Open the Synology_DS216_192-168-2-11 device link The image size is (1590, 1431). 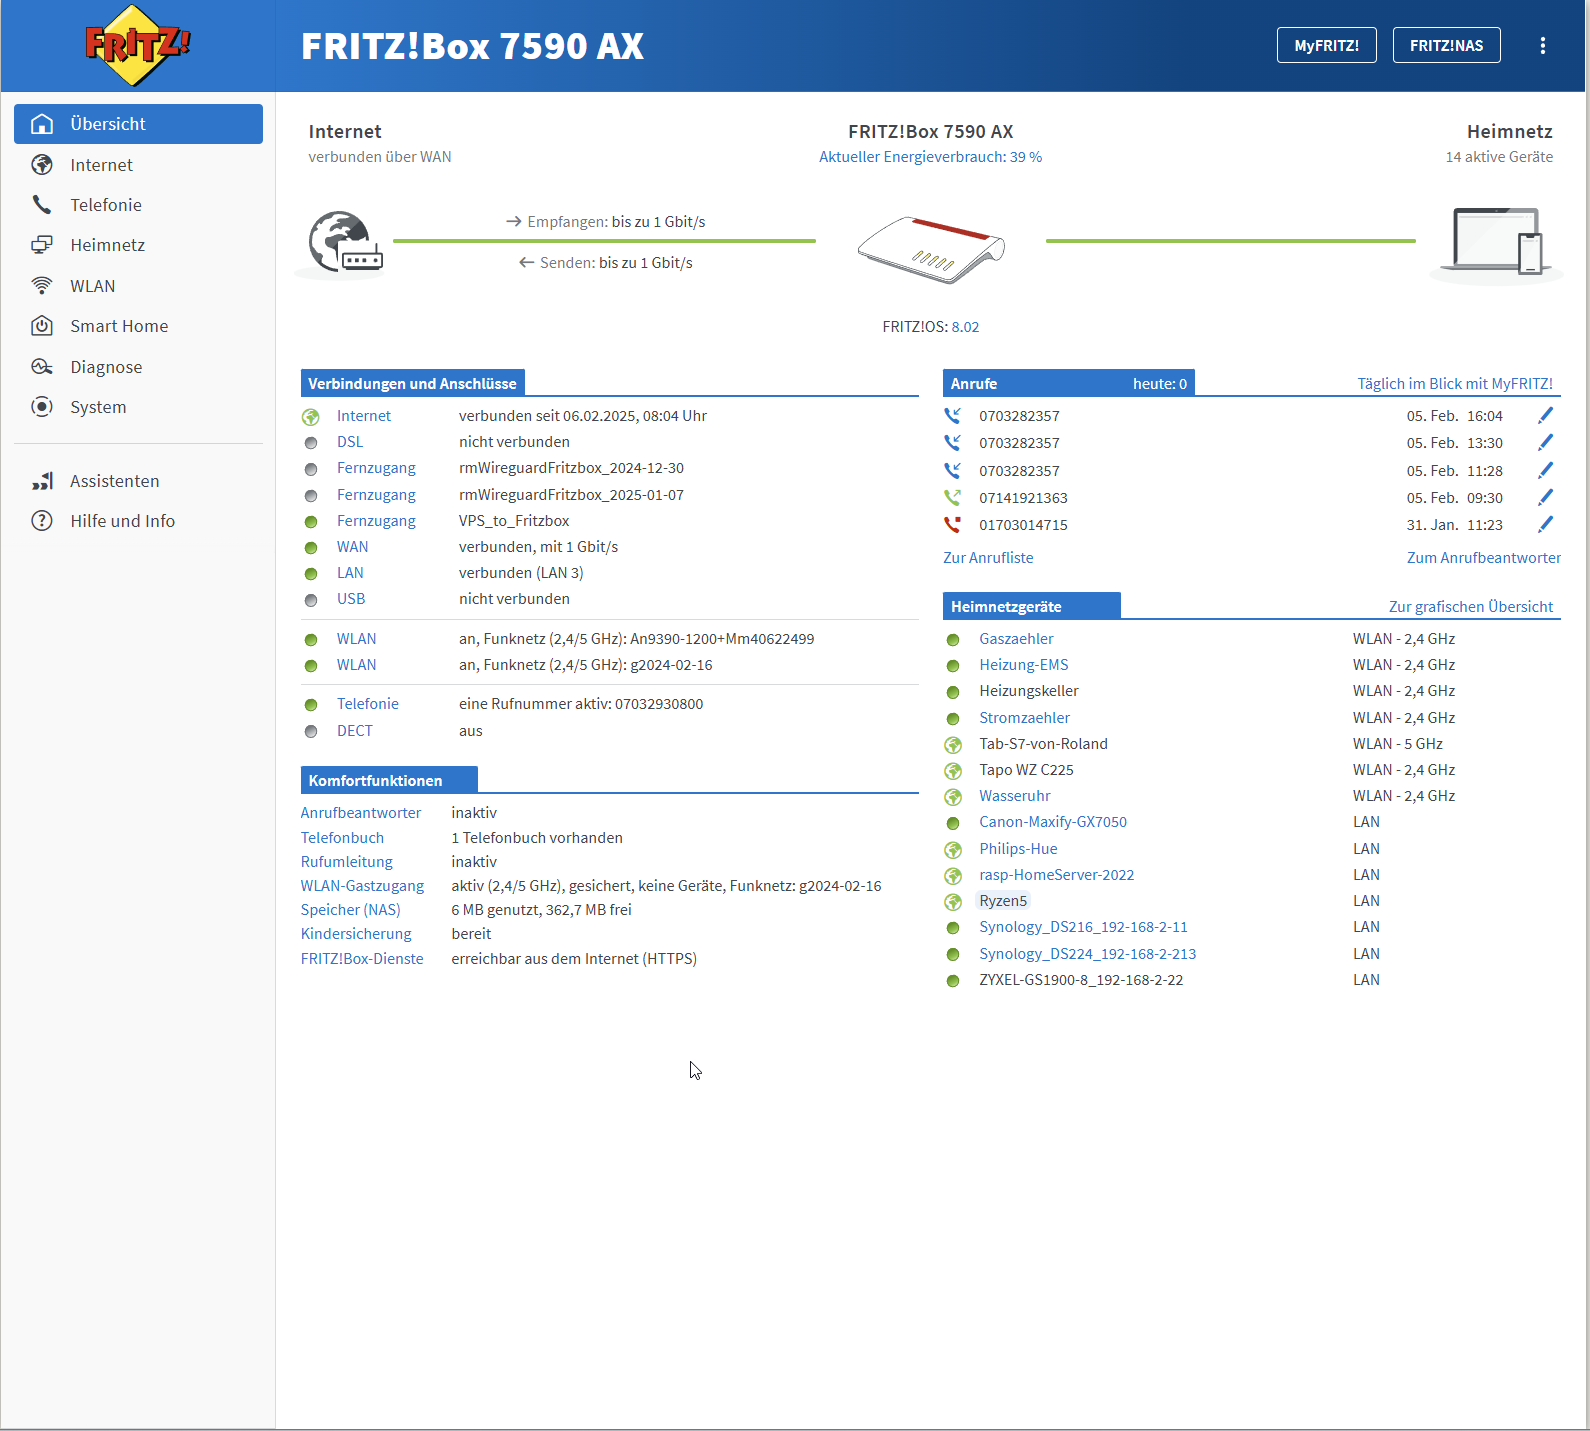[x=1084, y=927]
